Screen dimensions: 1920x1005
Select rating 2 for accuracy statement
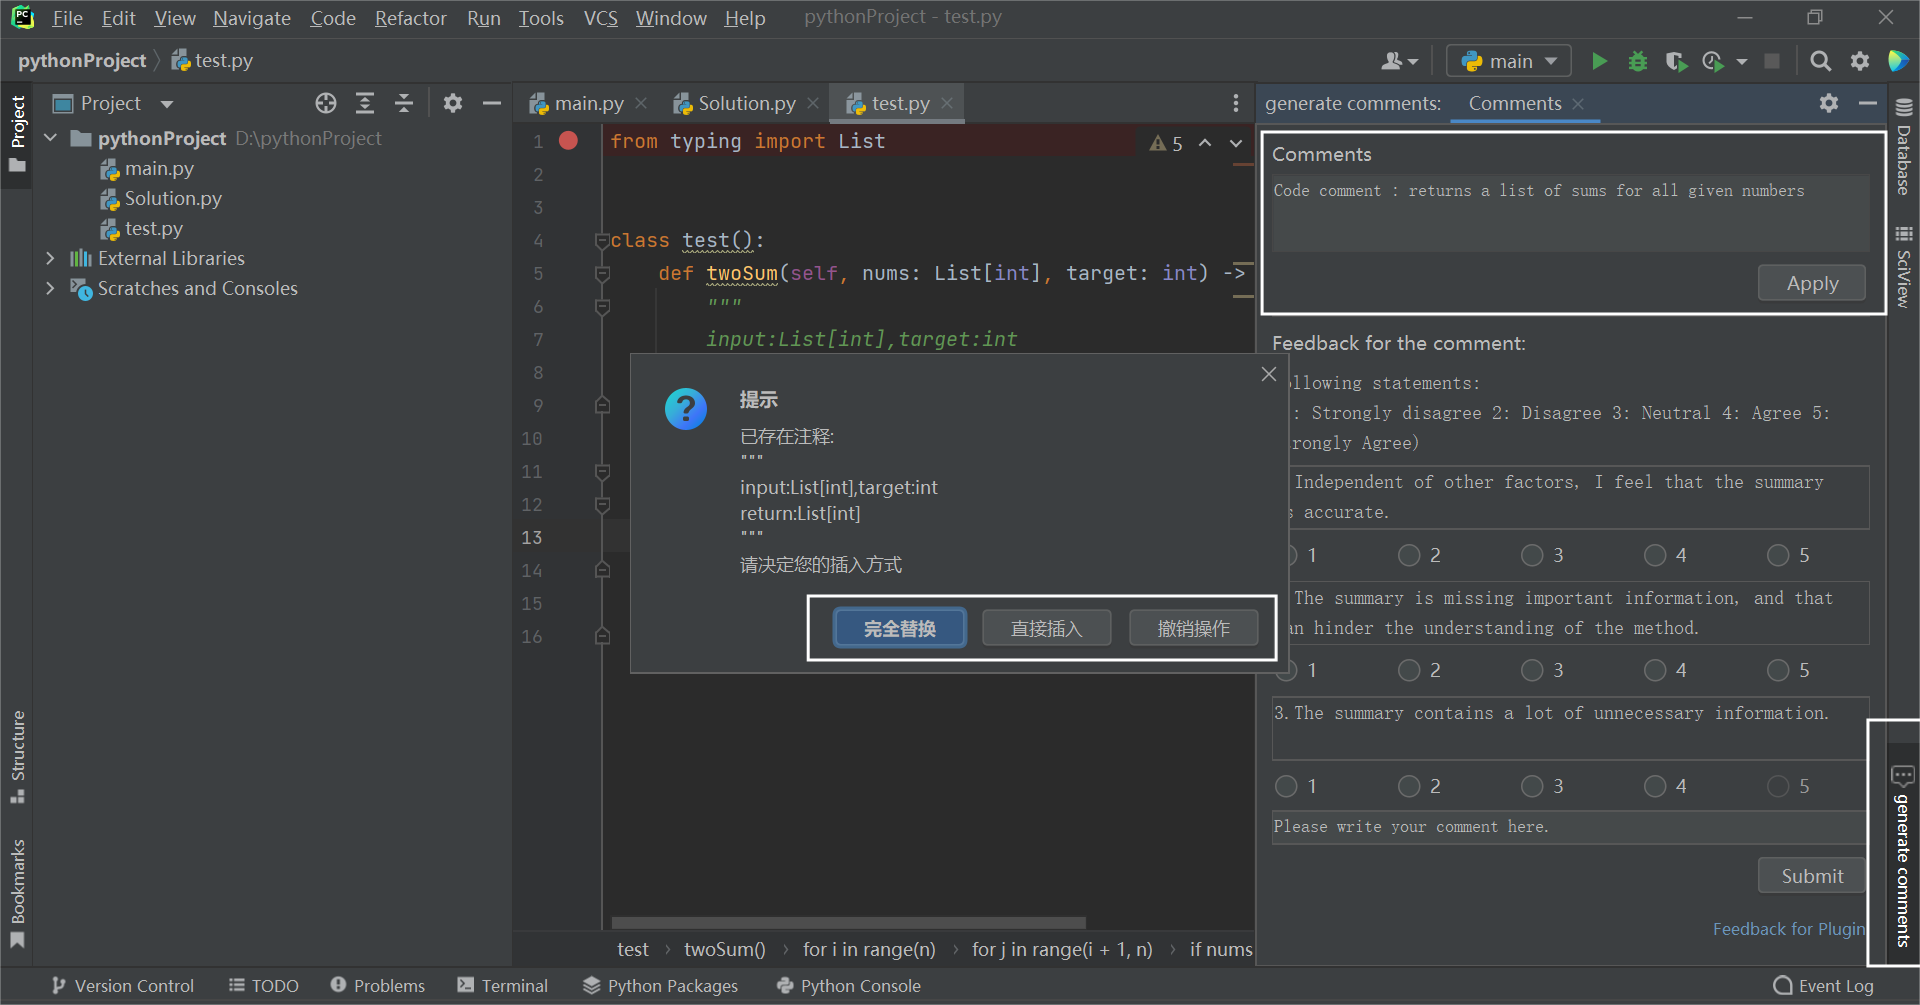(1409, 555)
